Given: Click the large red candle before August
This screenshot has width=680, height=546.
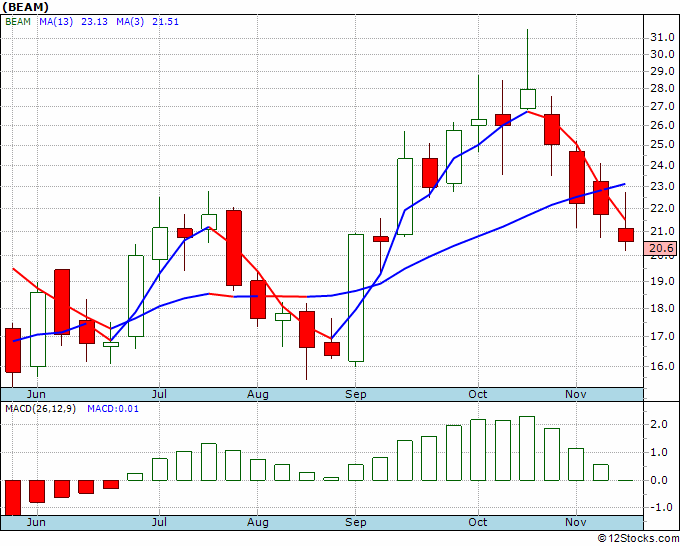Looking at the screenshot, I should 234,248.
